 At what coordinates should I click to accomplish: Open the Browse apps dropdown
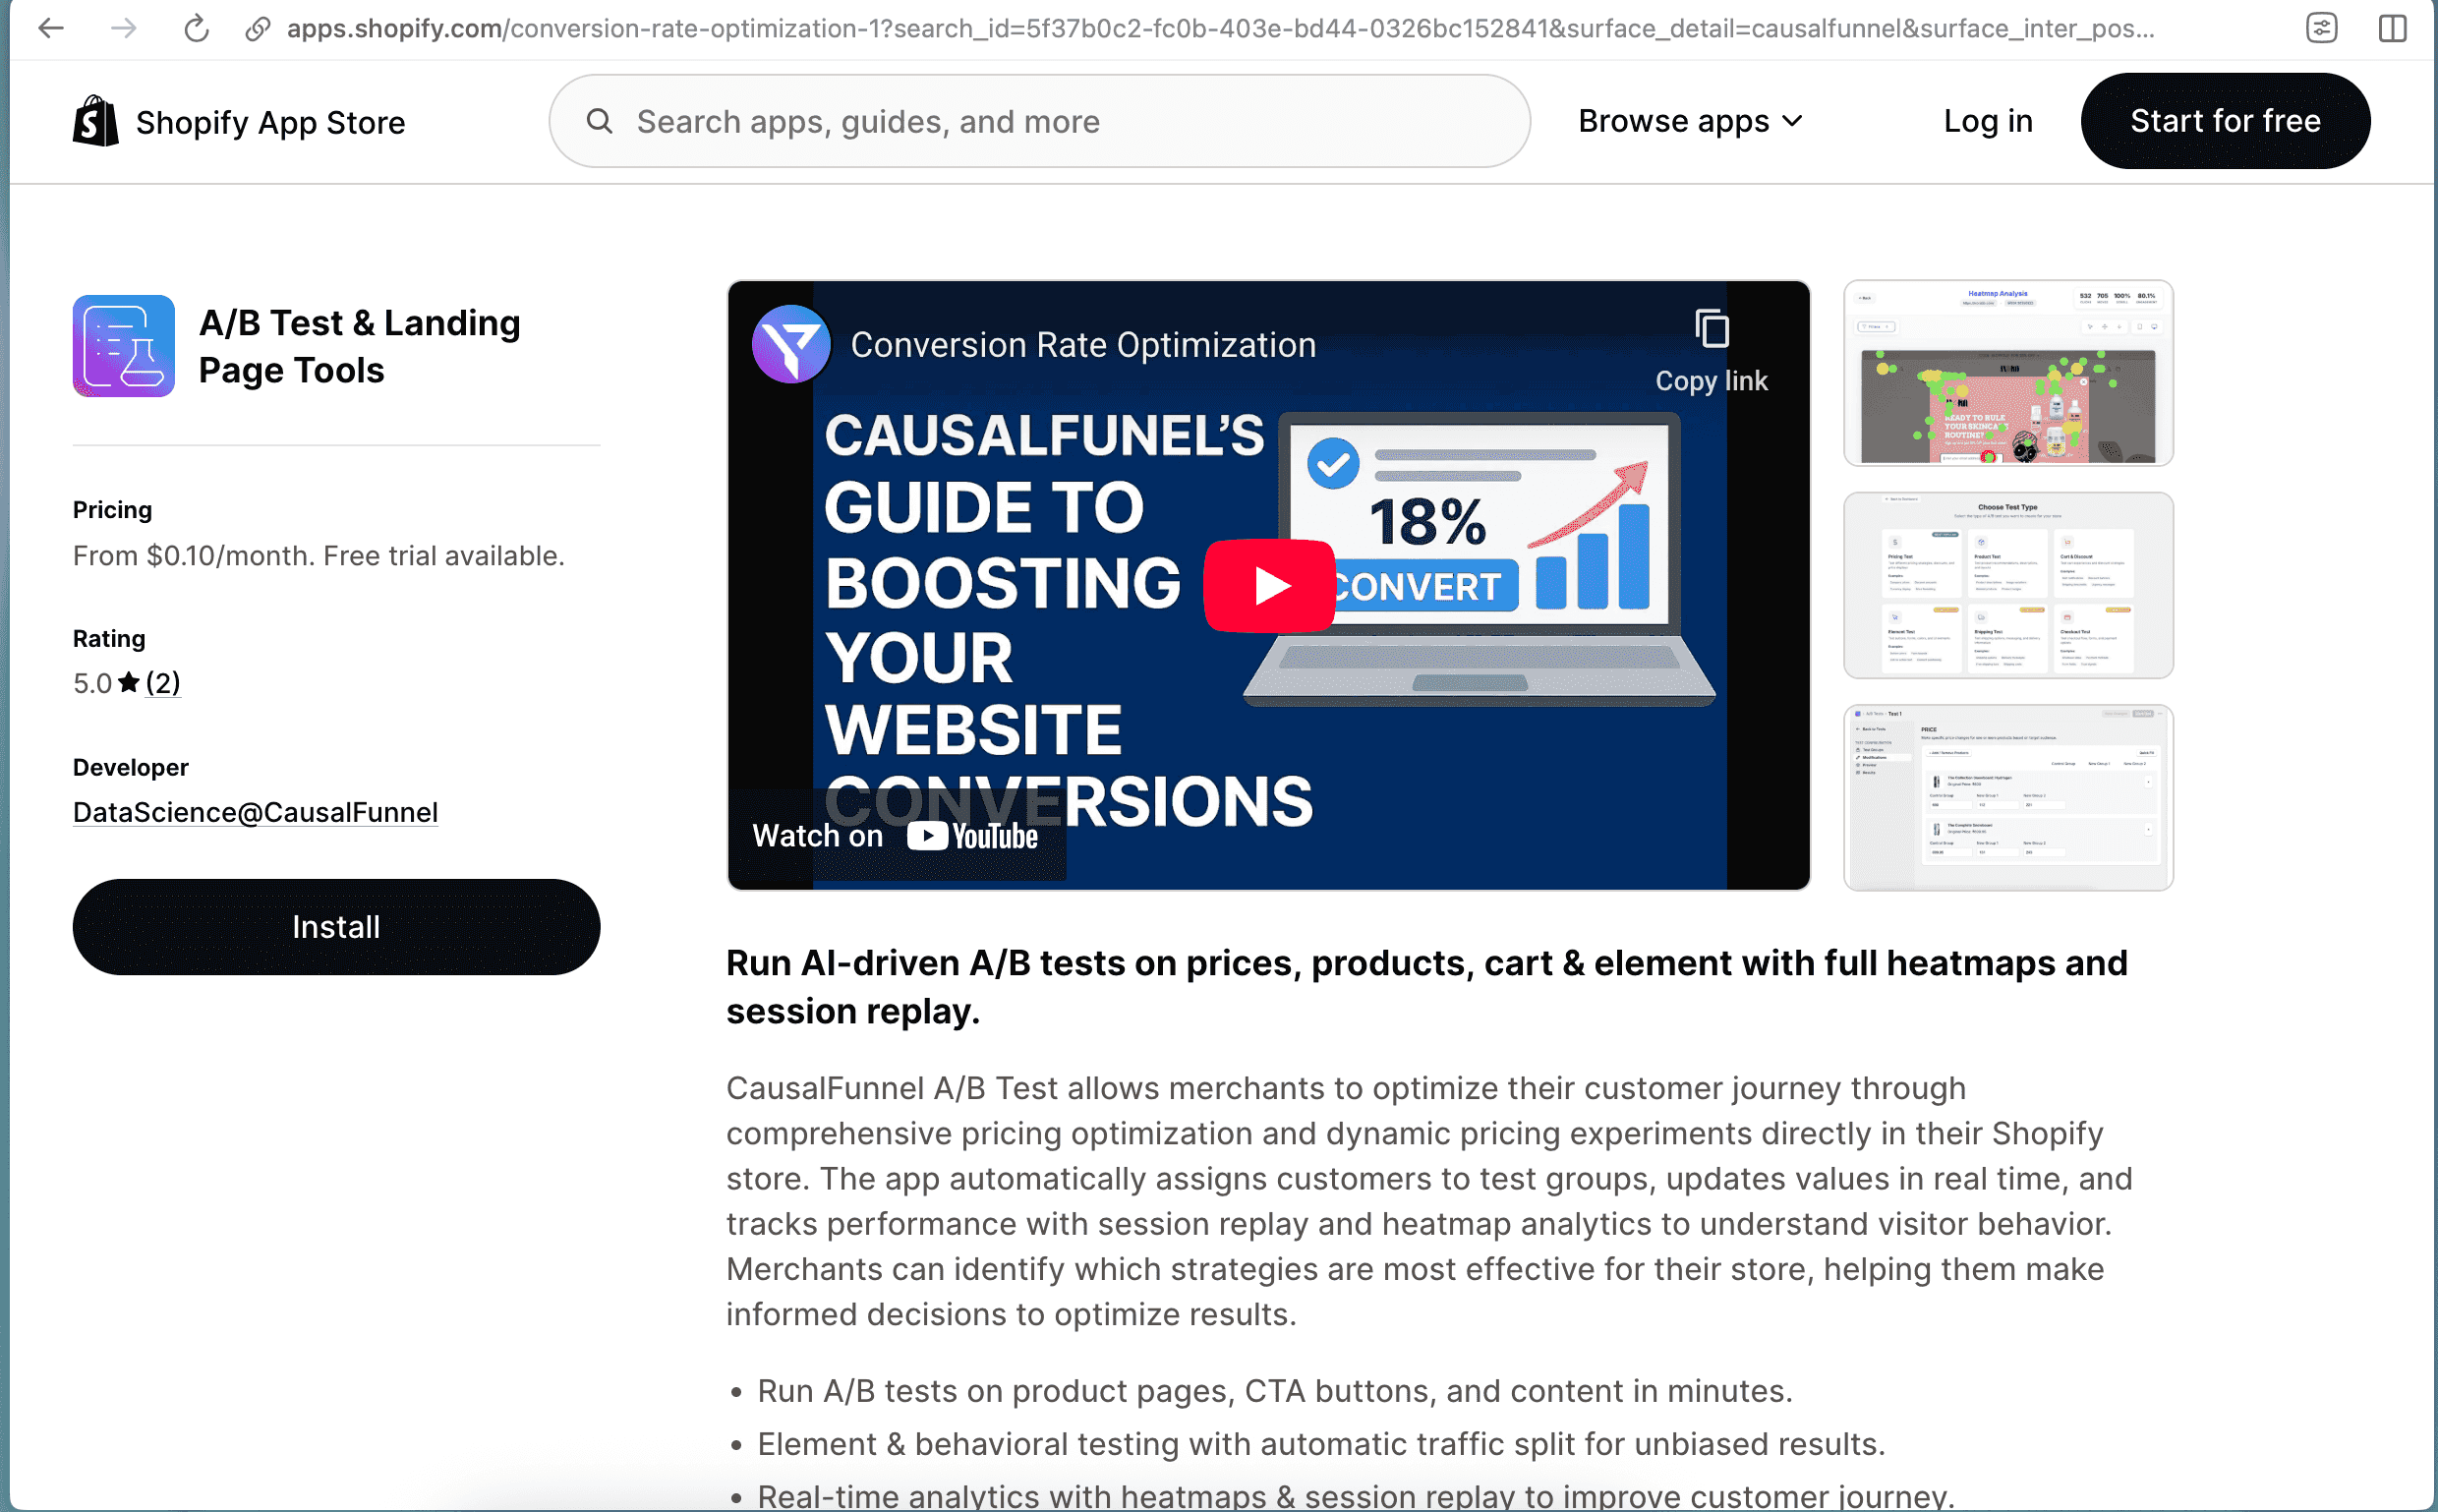coord(1690,120)
